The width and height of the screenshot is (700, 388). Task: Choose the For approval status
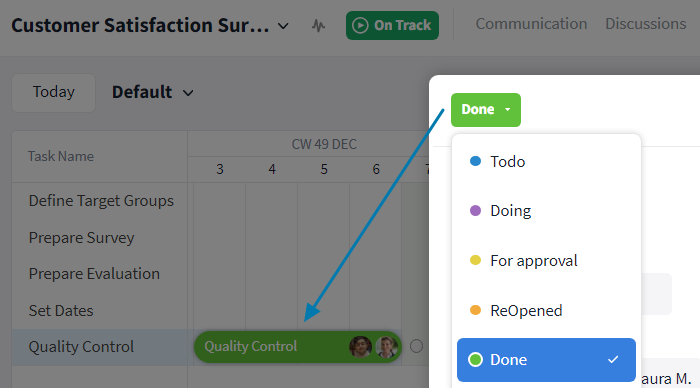point(546,260)
